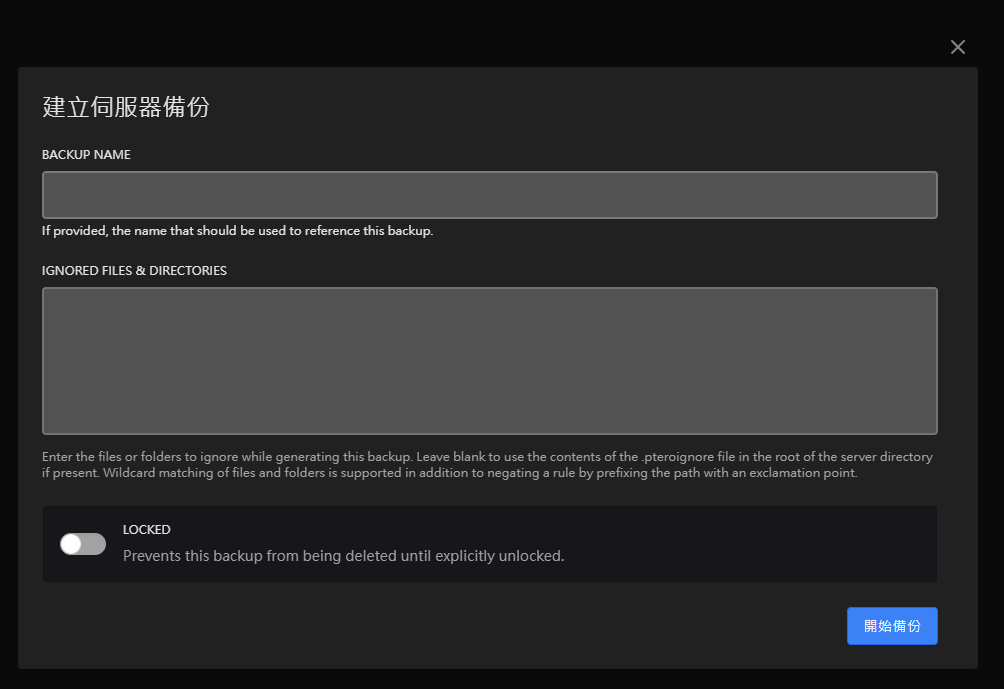Focus the Ignored Files & Directories text area
Image resolution: width=1004 pixels, height=689 pixels.
point(489,361)
